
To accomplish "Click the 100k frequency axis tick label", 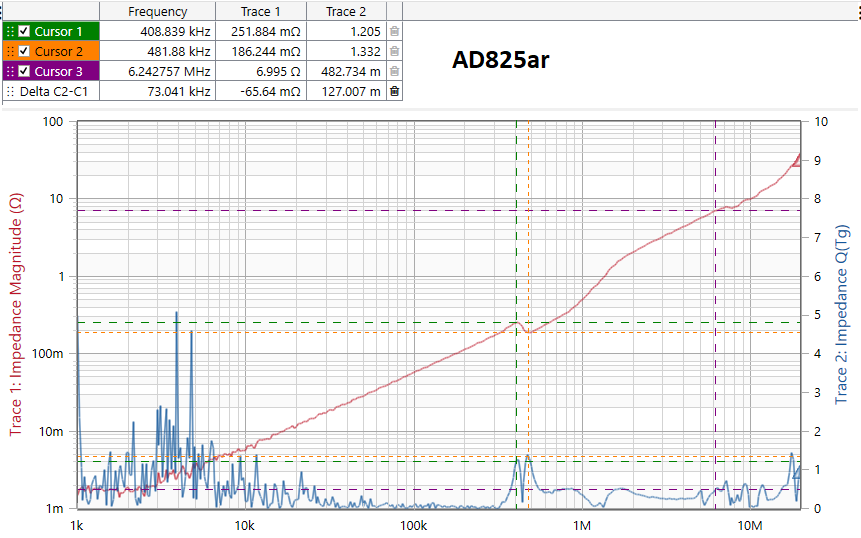I will (x=413, y=525).
